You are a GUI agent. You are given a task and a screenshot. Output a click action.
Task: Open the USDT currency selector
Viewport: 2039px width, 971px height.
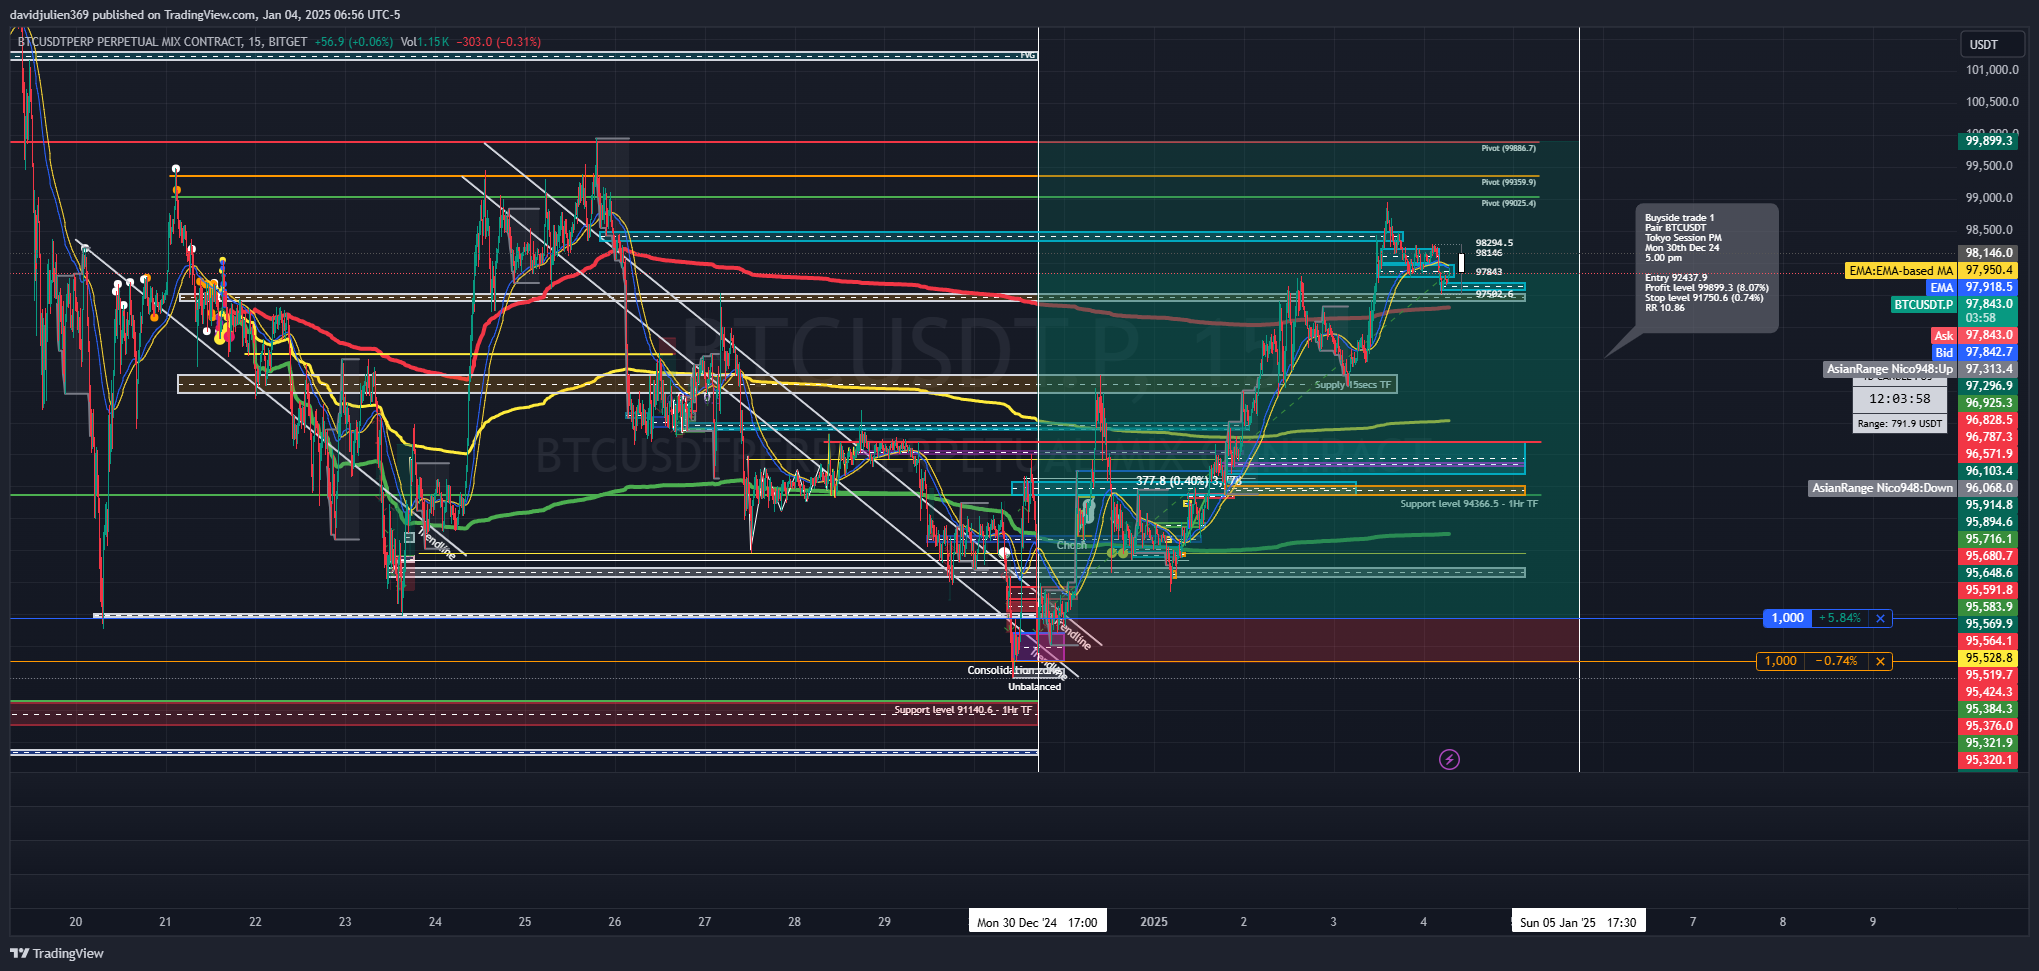[1990, 44]
